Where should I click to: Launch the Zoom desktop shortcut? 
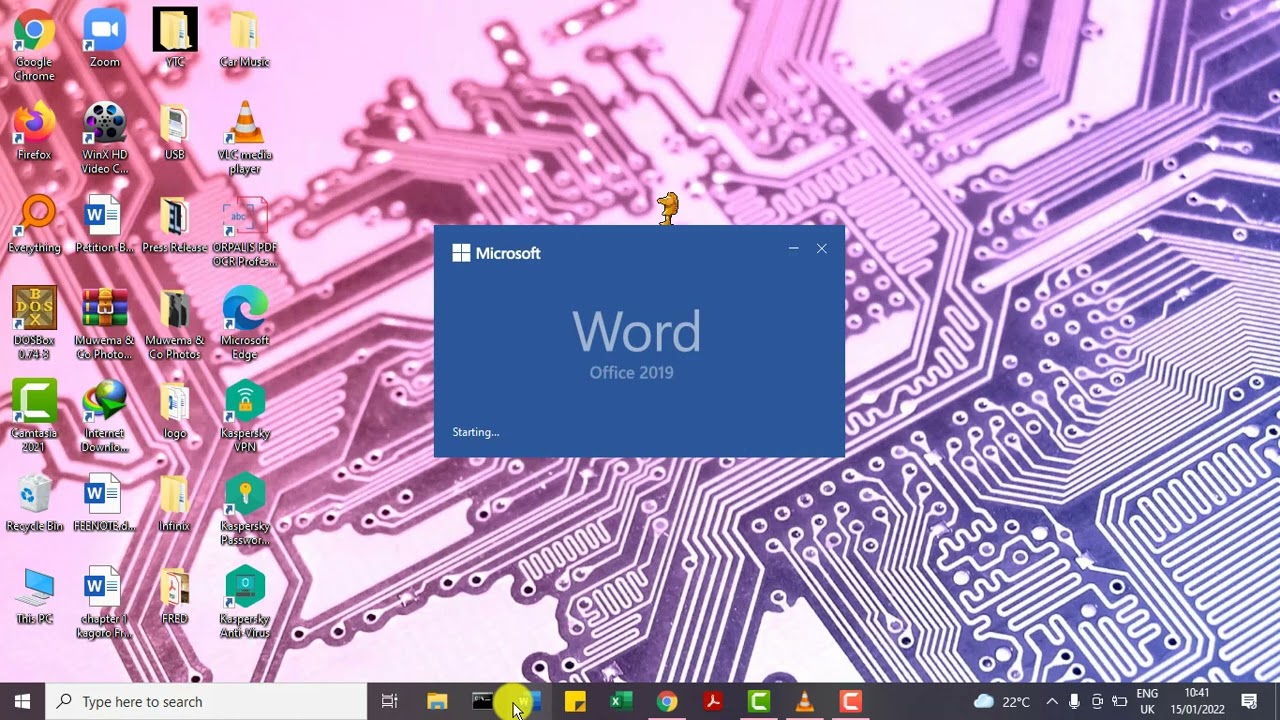[104, 40]
